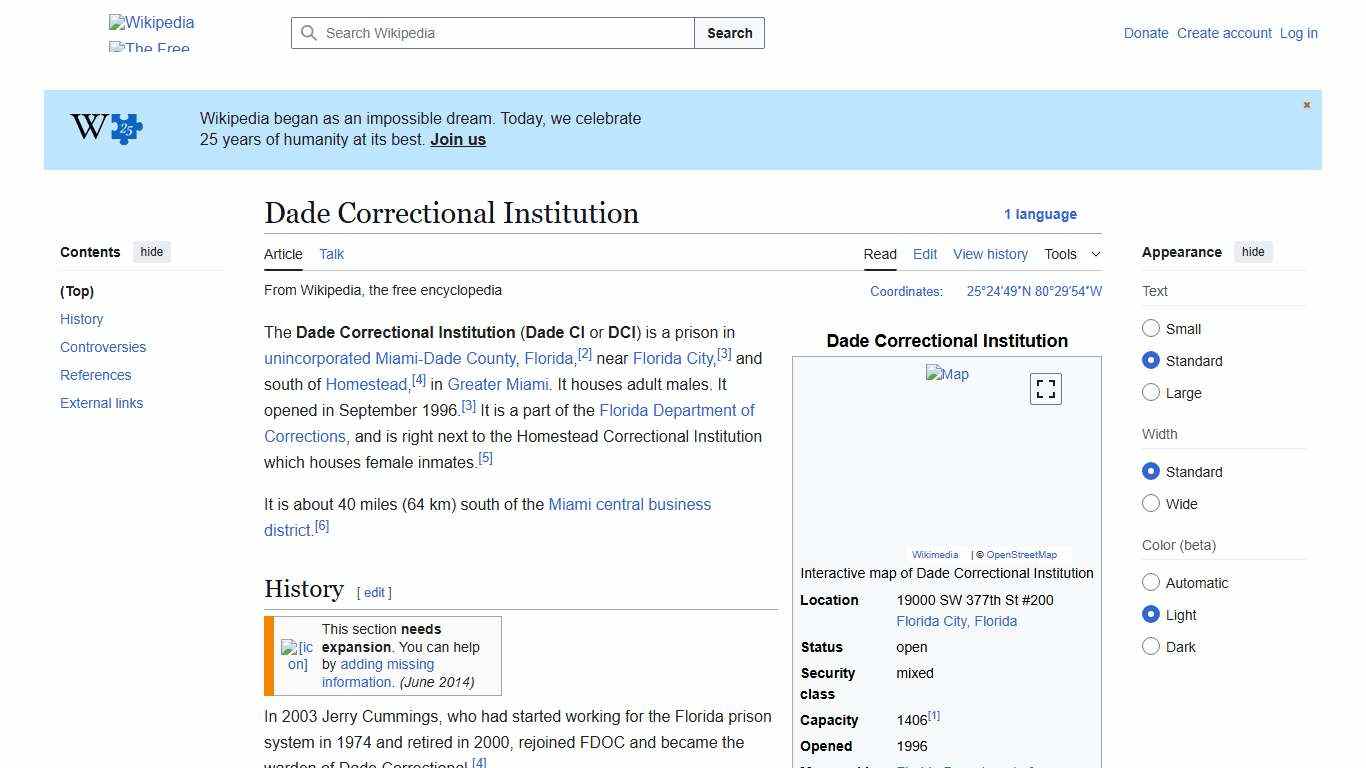Edit the History section
Image resolution: width=1366 pixels, height=768 pixels.
[x=374, y=592]
